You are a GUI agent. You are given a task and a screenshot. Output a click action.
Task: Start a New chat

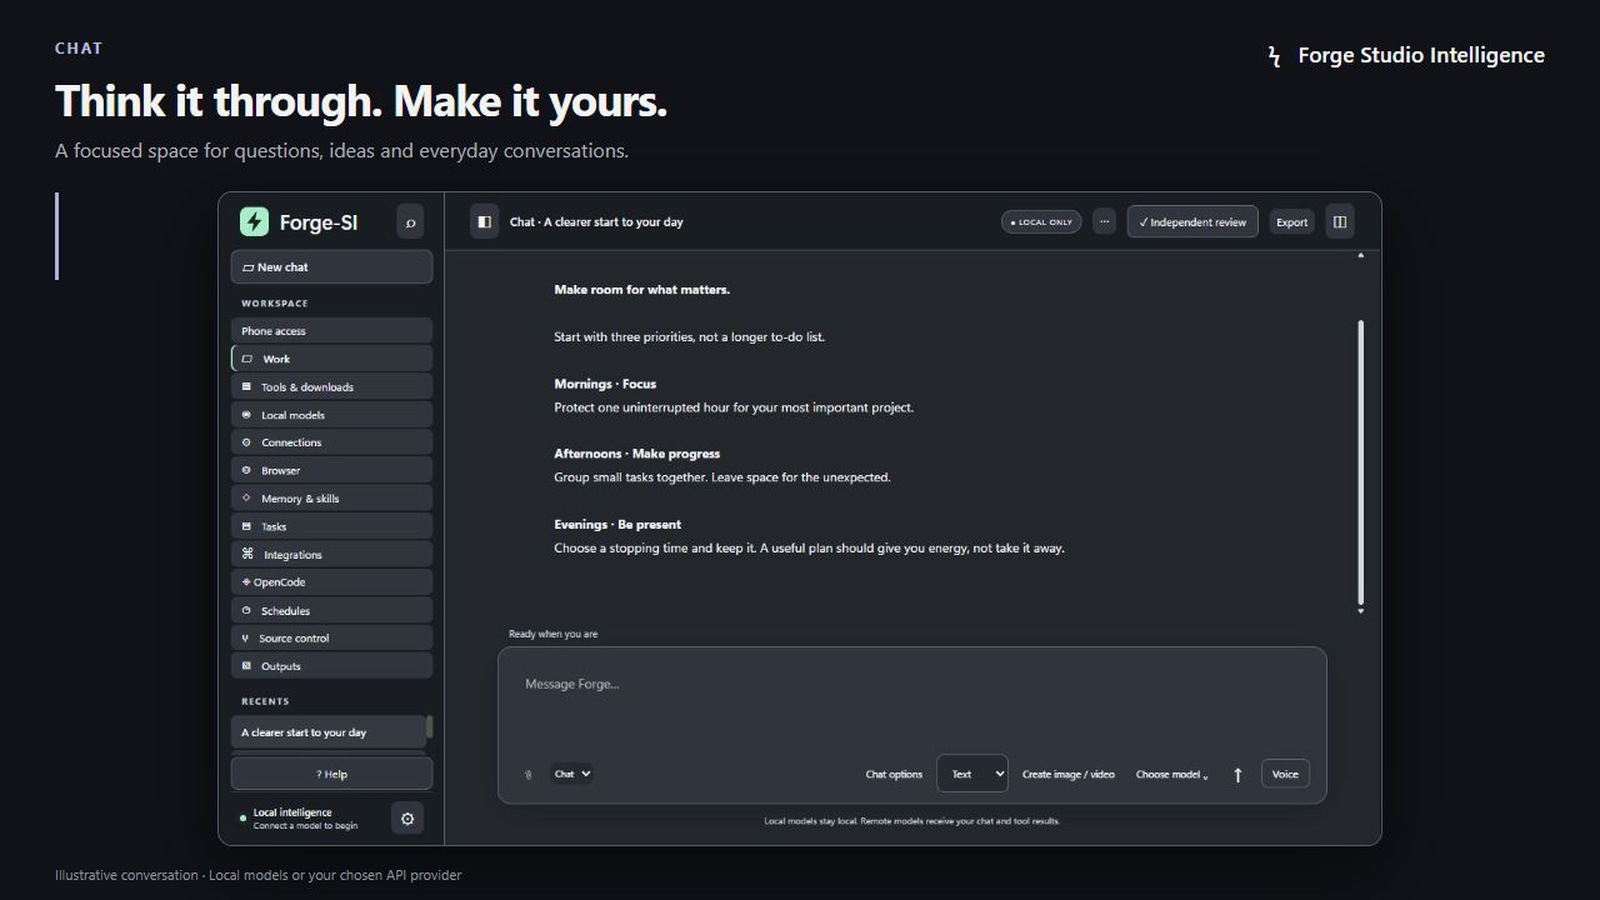(x=332, y=267)
